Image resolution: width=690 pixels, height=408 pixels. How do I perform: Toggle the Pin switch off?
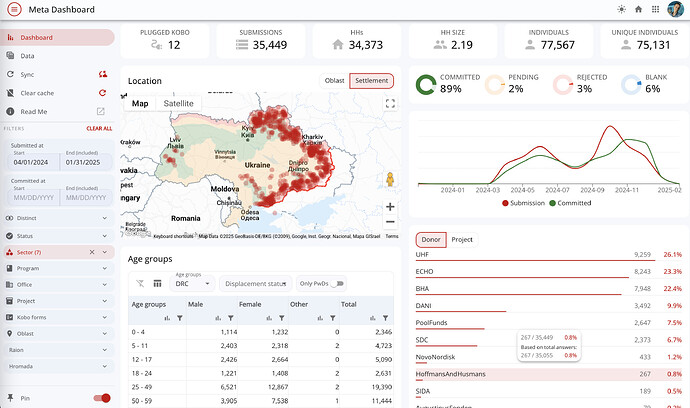pos(102,398)
